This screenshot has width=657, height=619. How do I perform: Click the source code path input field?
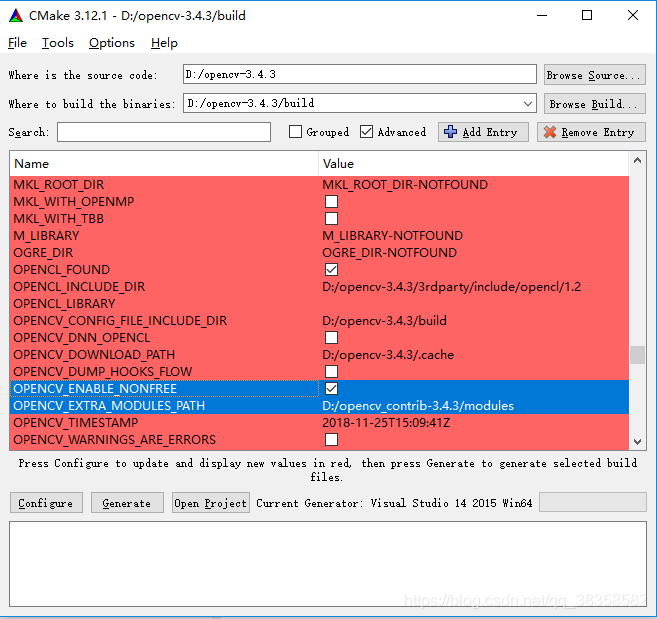[x=360, y=74]
